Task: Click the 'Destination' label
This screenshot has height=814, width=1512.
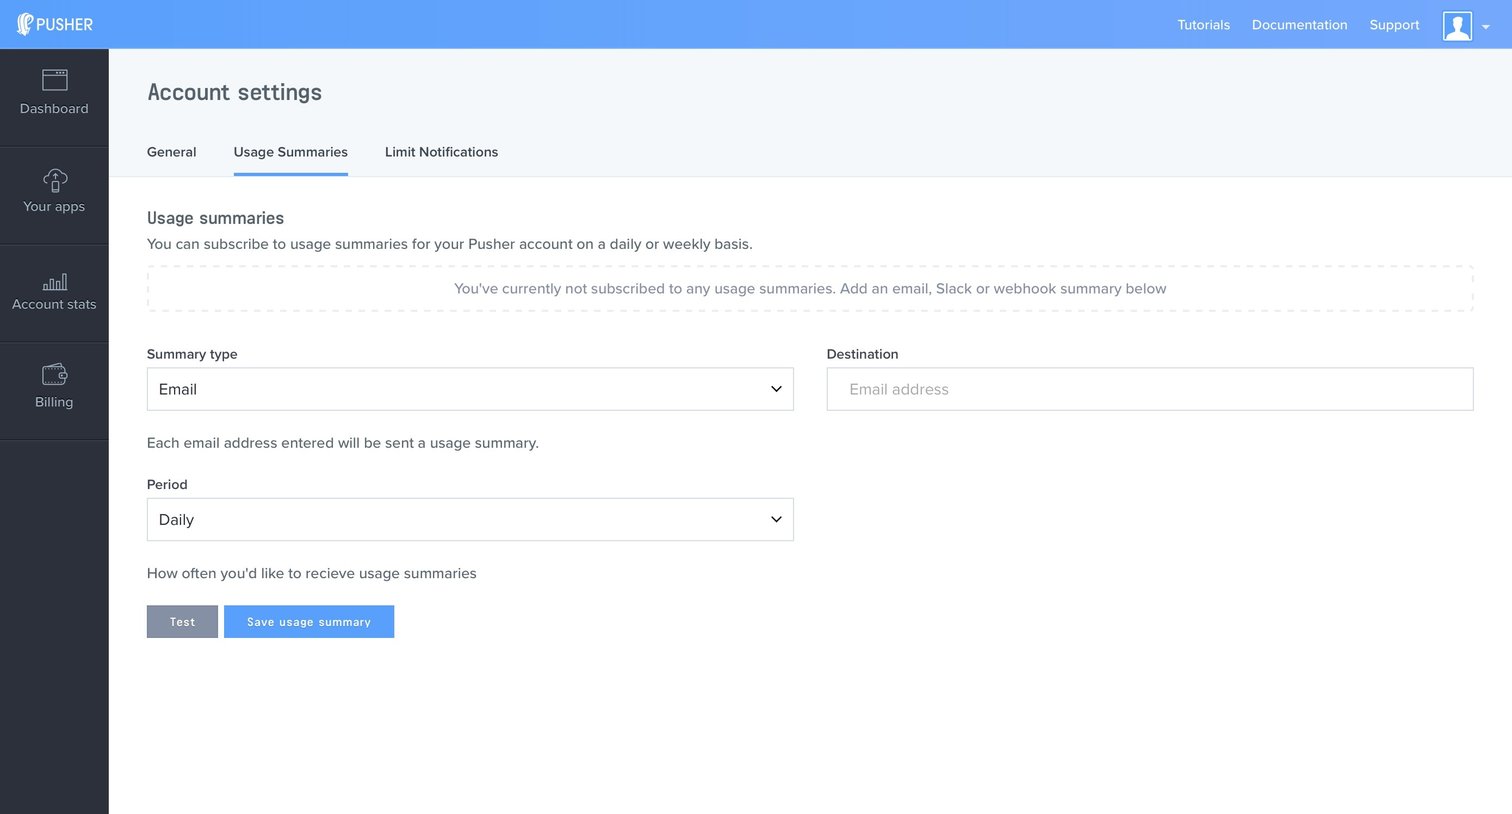Action: pos(863,354)
